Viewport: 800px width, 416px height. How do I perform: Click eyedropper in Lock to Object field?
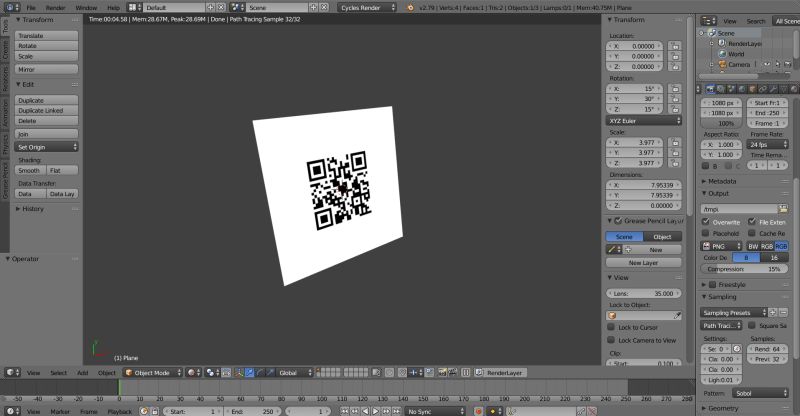point(677,316)
